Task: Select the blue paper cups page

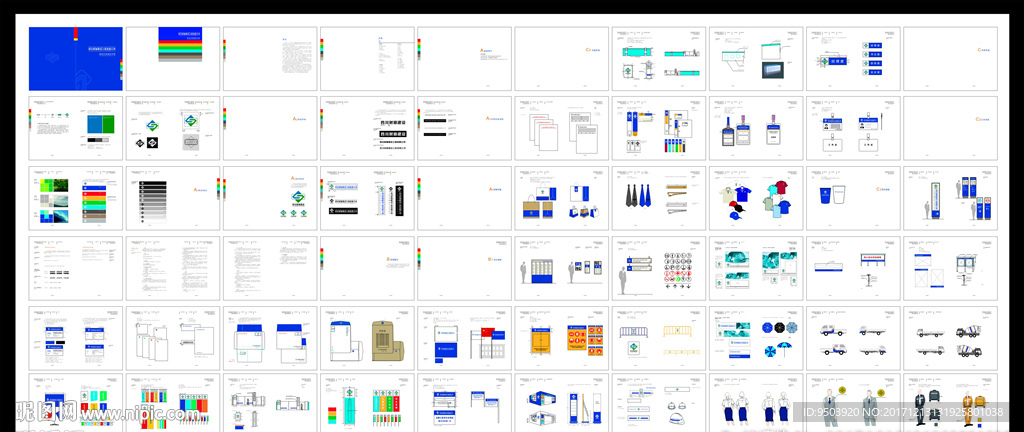Action: pos(854,198)
